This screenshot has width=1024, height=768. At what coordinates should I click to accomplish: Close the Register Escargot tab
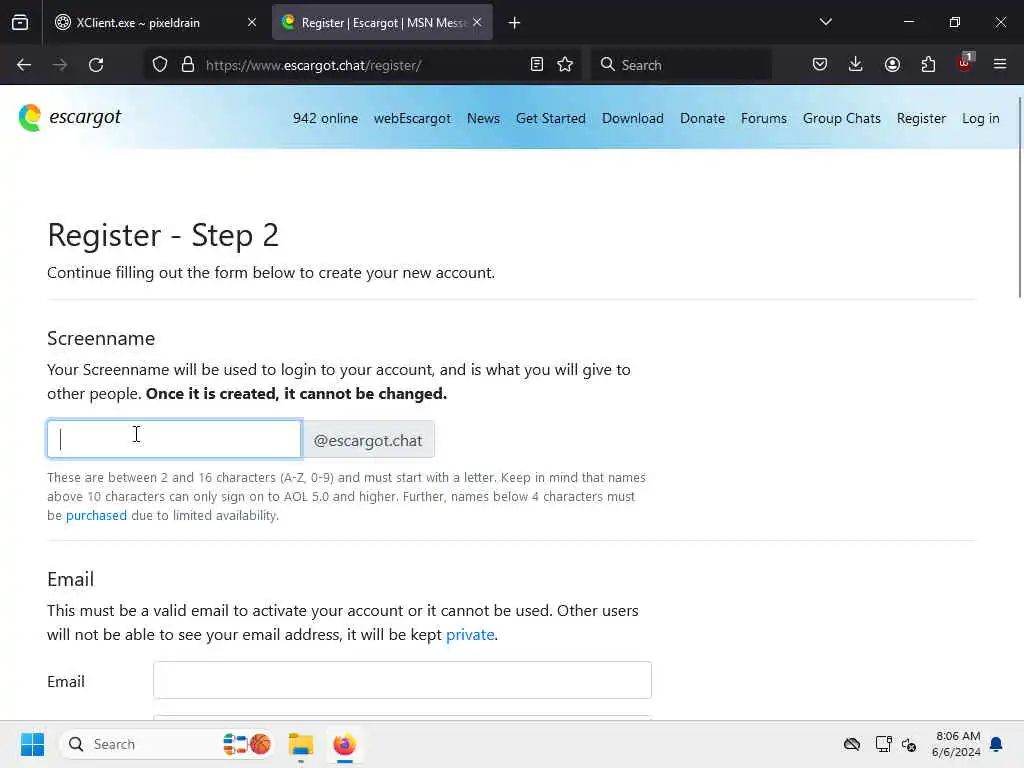point(477,23)
